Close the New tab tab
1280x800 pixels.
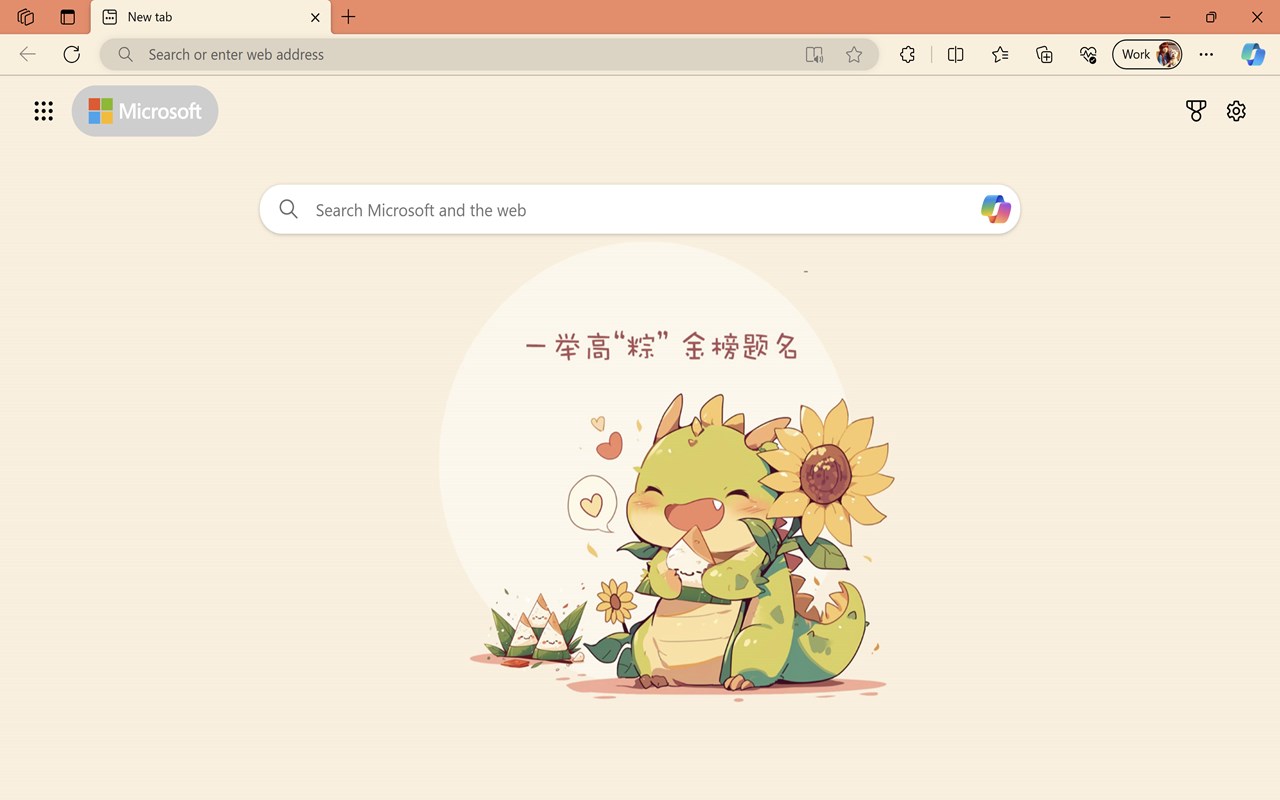pos(315,17)
